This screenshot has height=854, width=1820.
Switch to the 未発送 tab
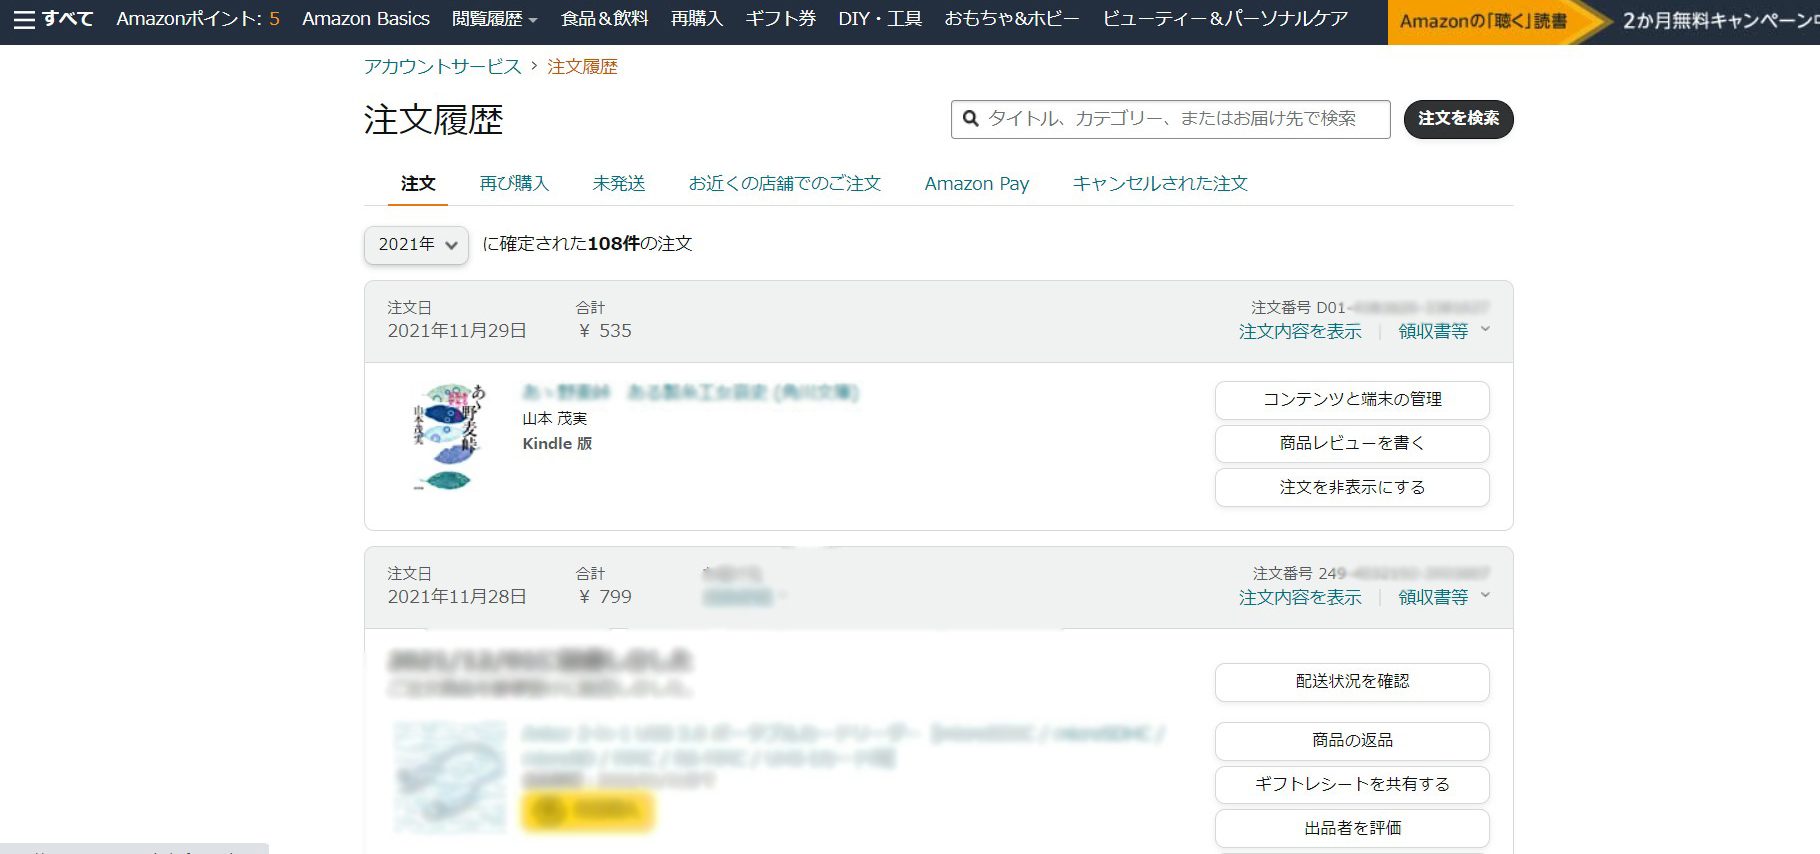click(x=618, y=184)
